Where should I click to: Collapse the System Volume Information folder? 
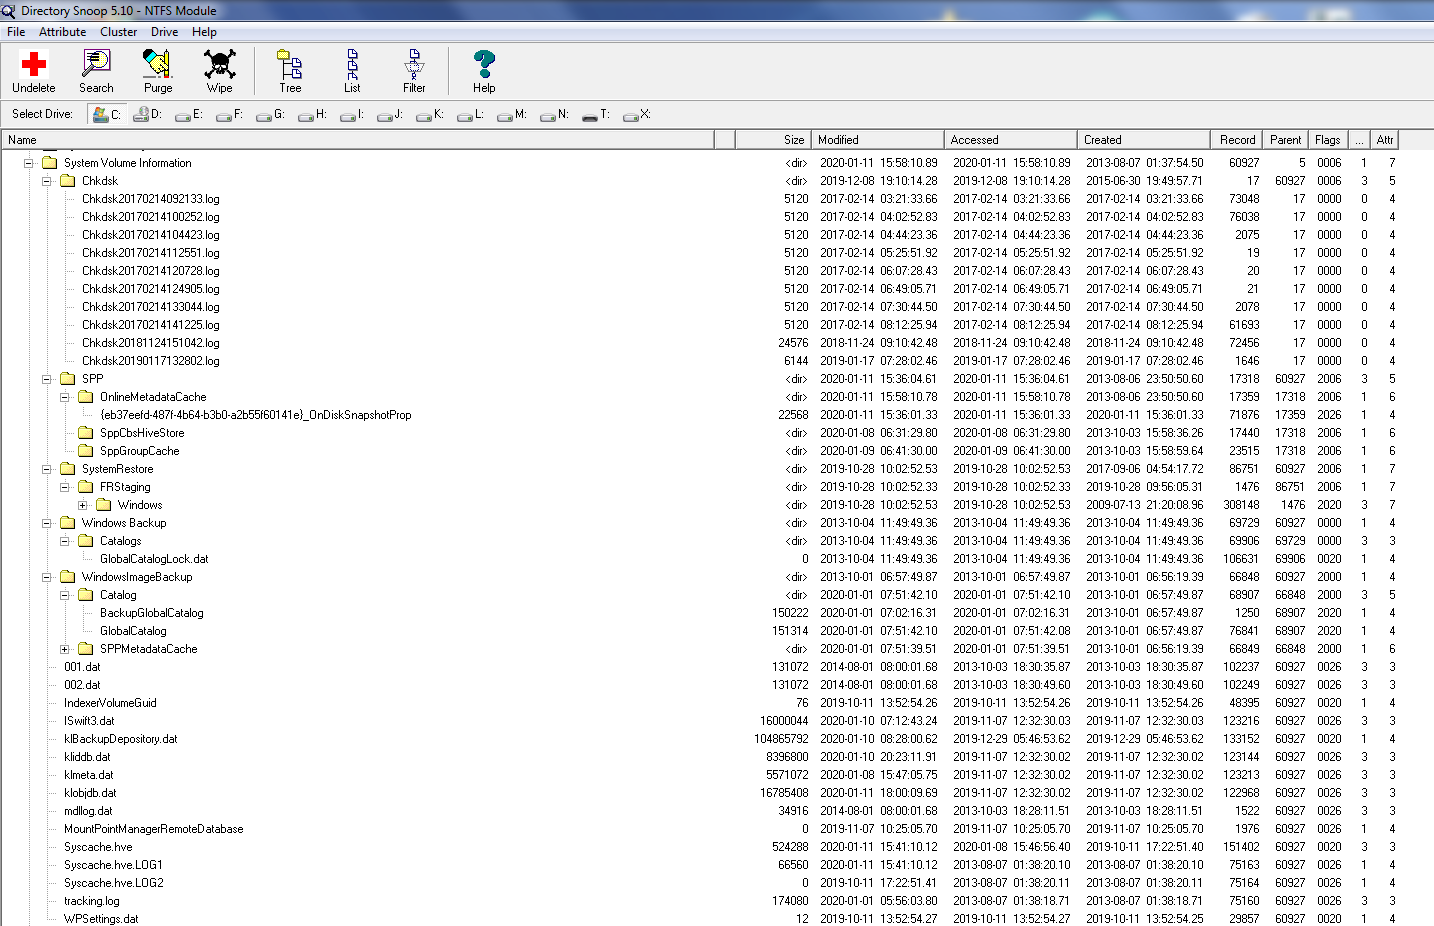29,163
